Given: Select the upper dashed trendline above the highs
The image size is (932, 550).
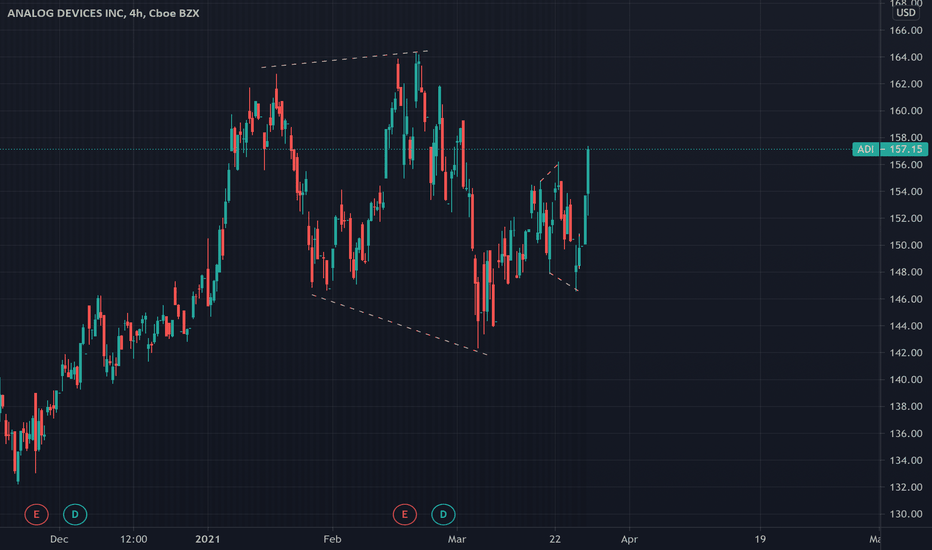Looking at the screenshot, I should (x=345, y=59).
